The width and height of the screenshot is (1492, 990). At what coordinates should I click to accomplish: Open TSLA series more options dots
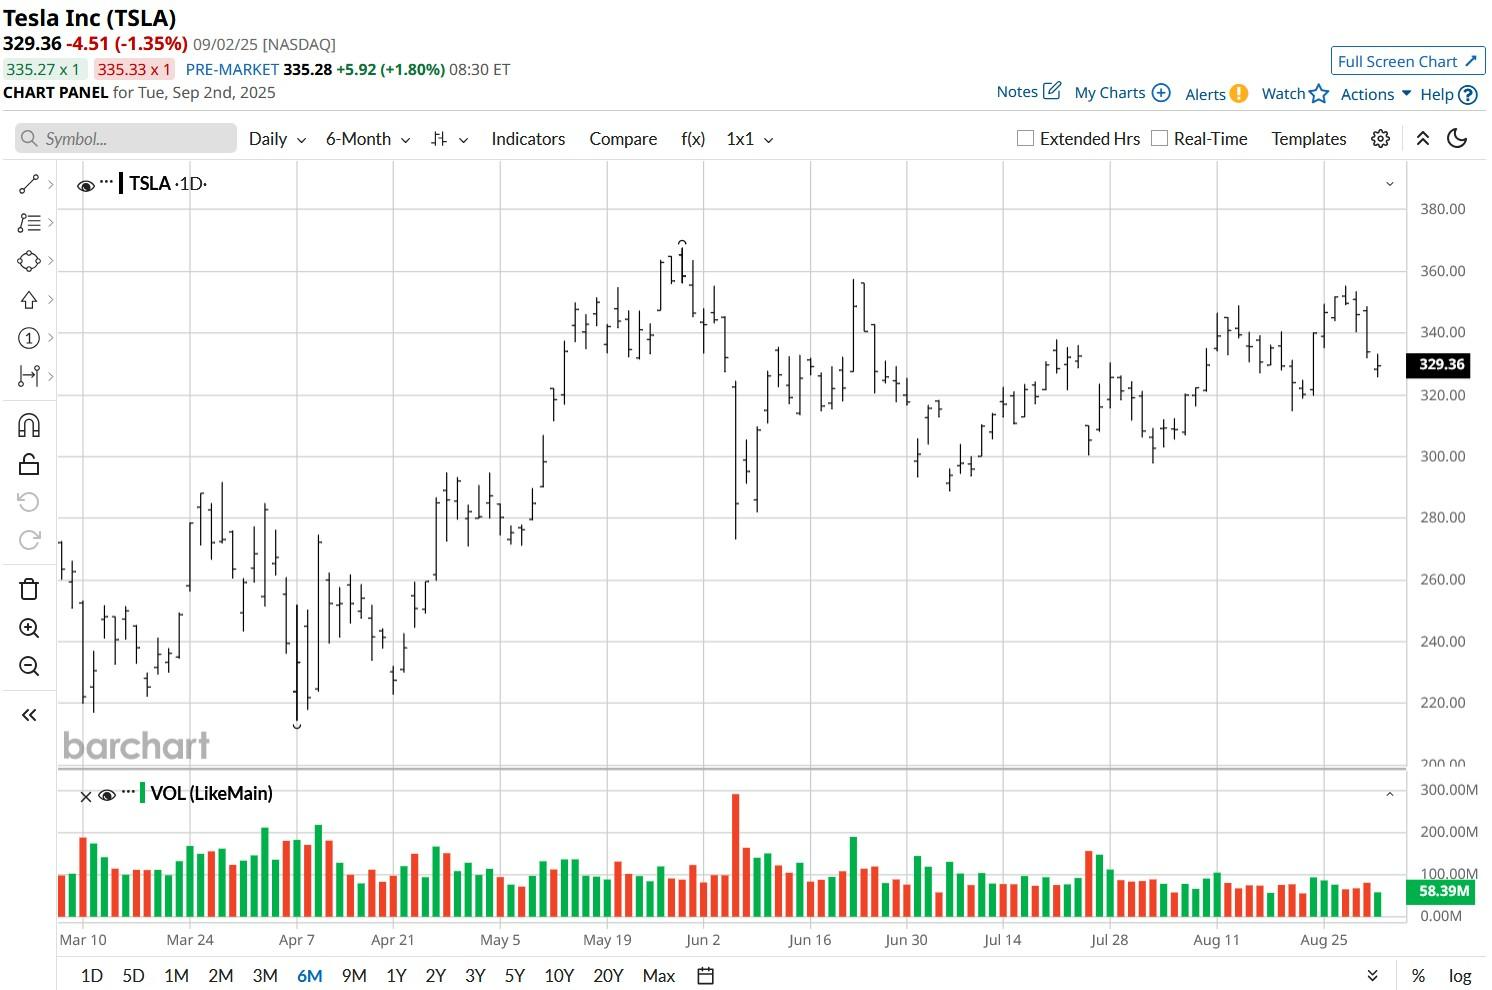tap(107, 182)
